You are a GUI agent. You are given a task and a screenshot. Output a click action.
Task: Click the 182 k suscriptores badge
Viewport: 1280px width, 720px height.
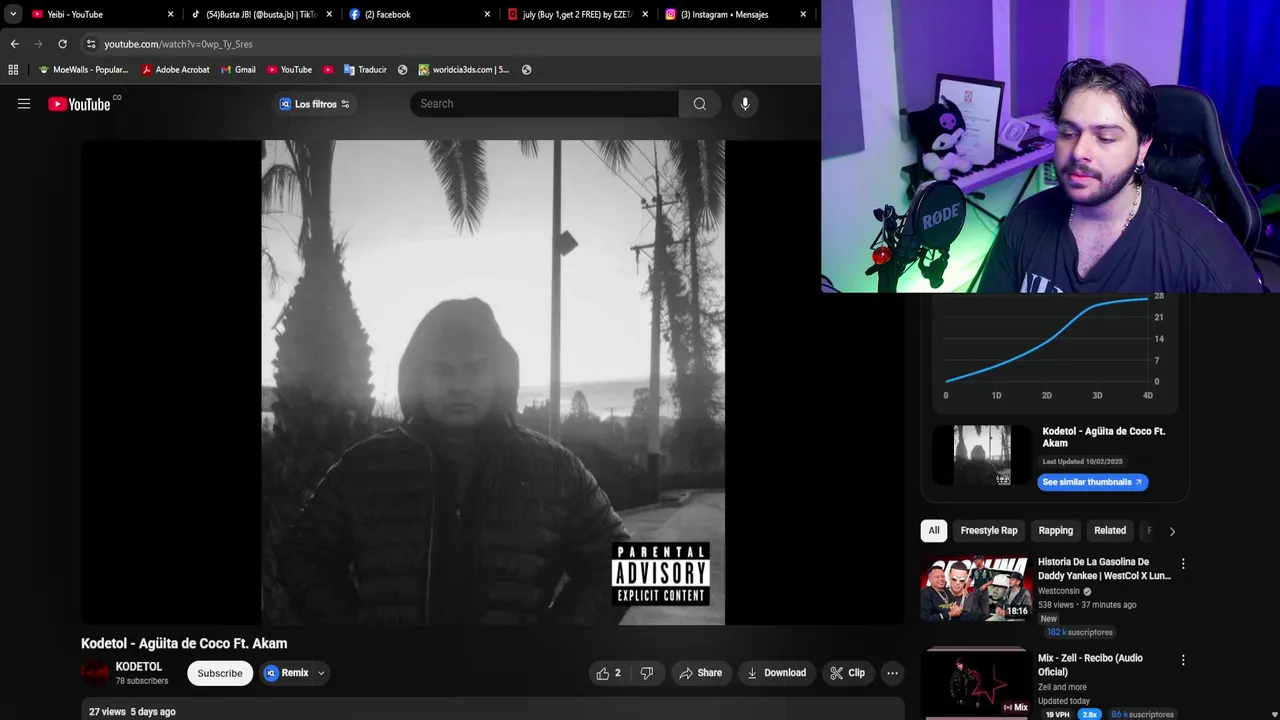pos(1079,632)
